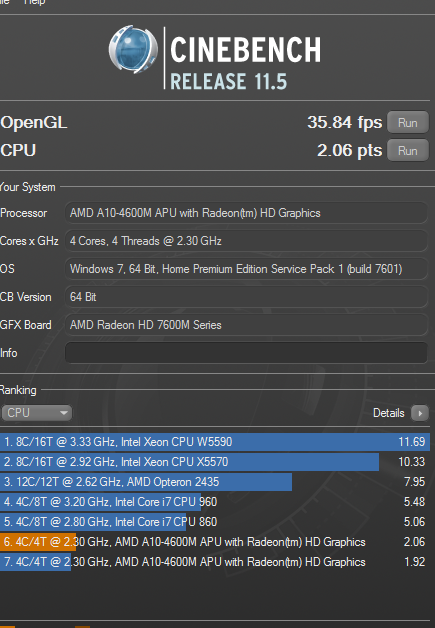
Task: Select the Processor field showing AMD A10-4600M
Action: 246,213
